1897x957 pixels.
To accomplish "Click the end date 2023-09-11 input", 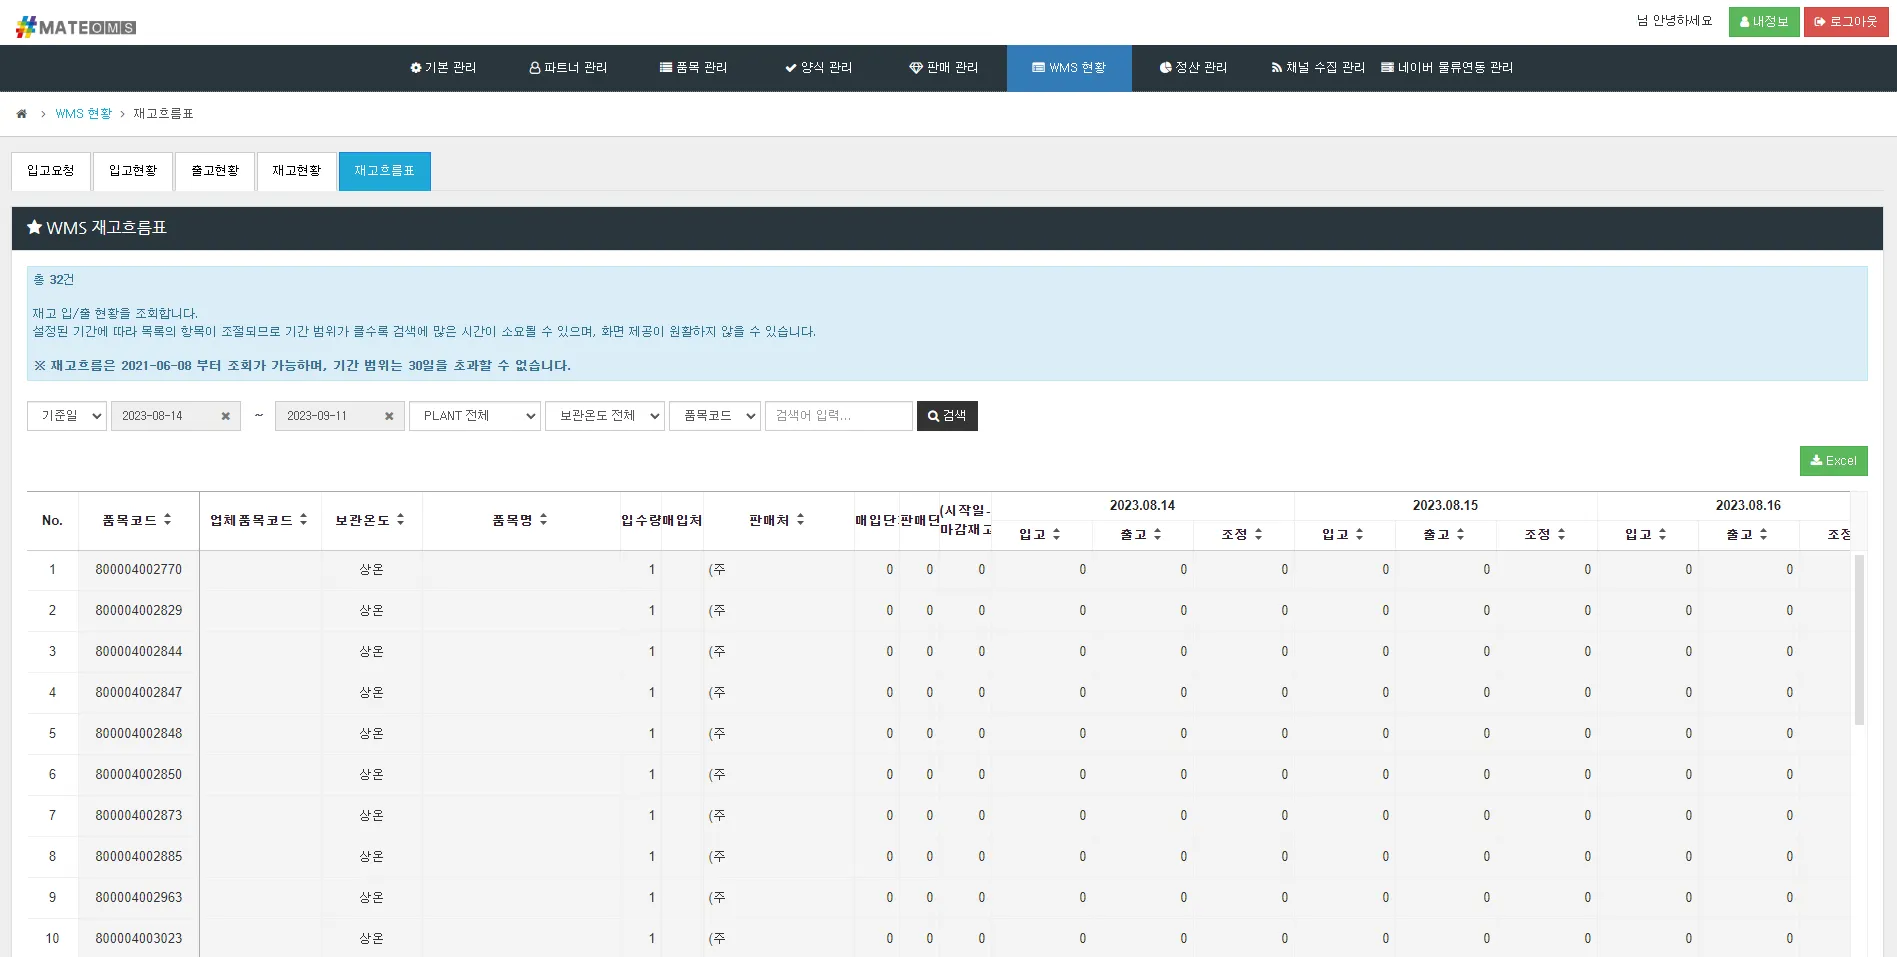I will tap(340, 416).
